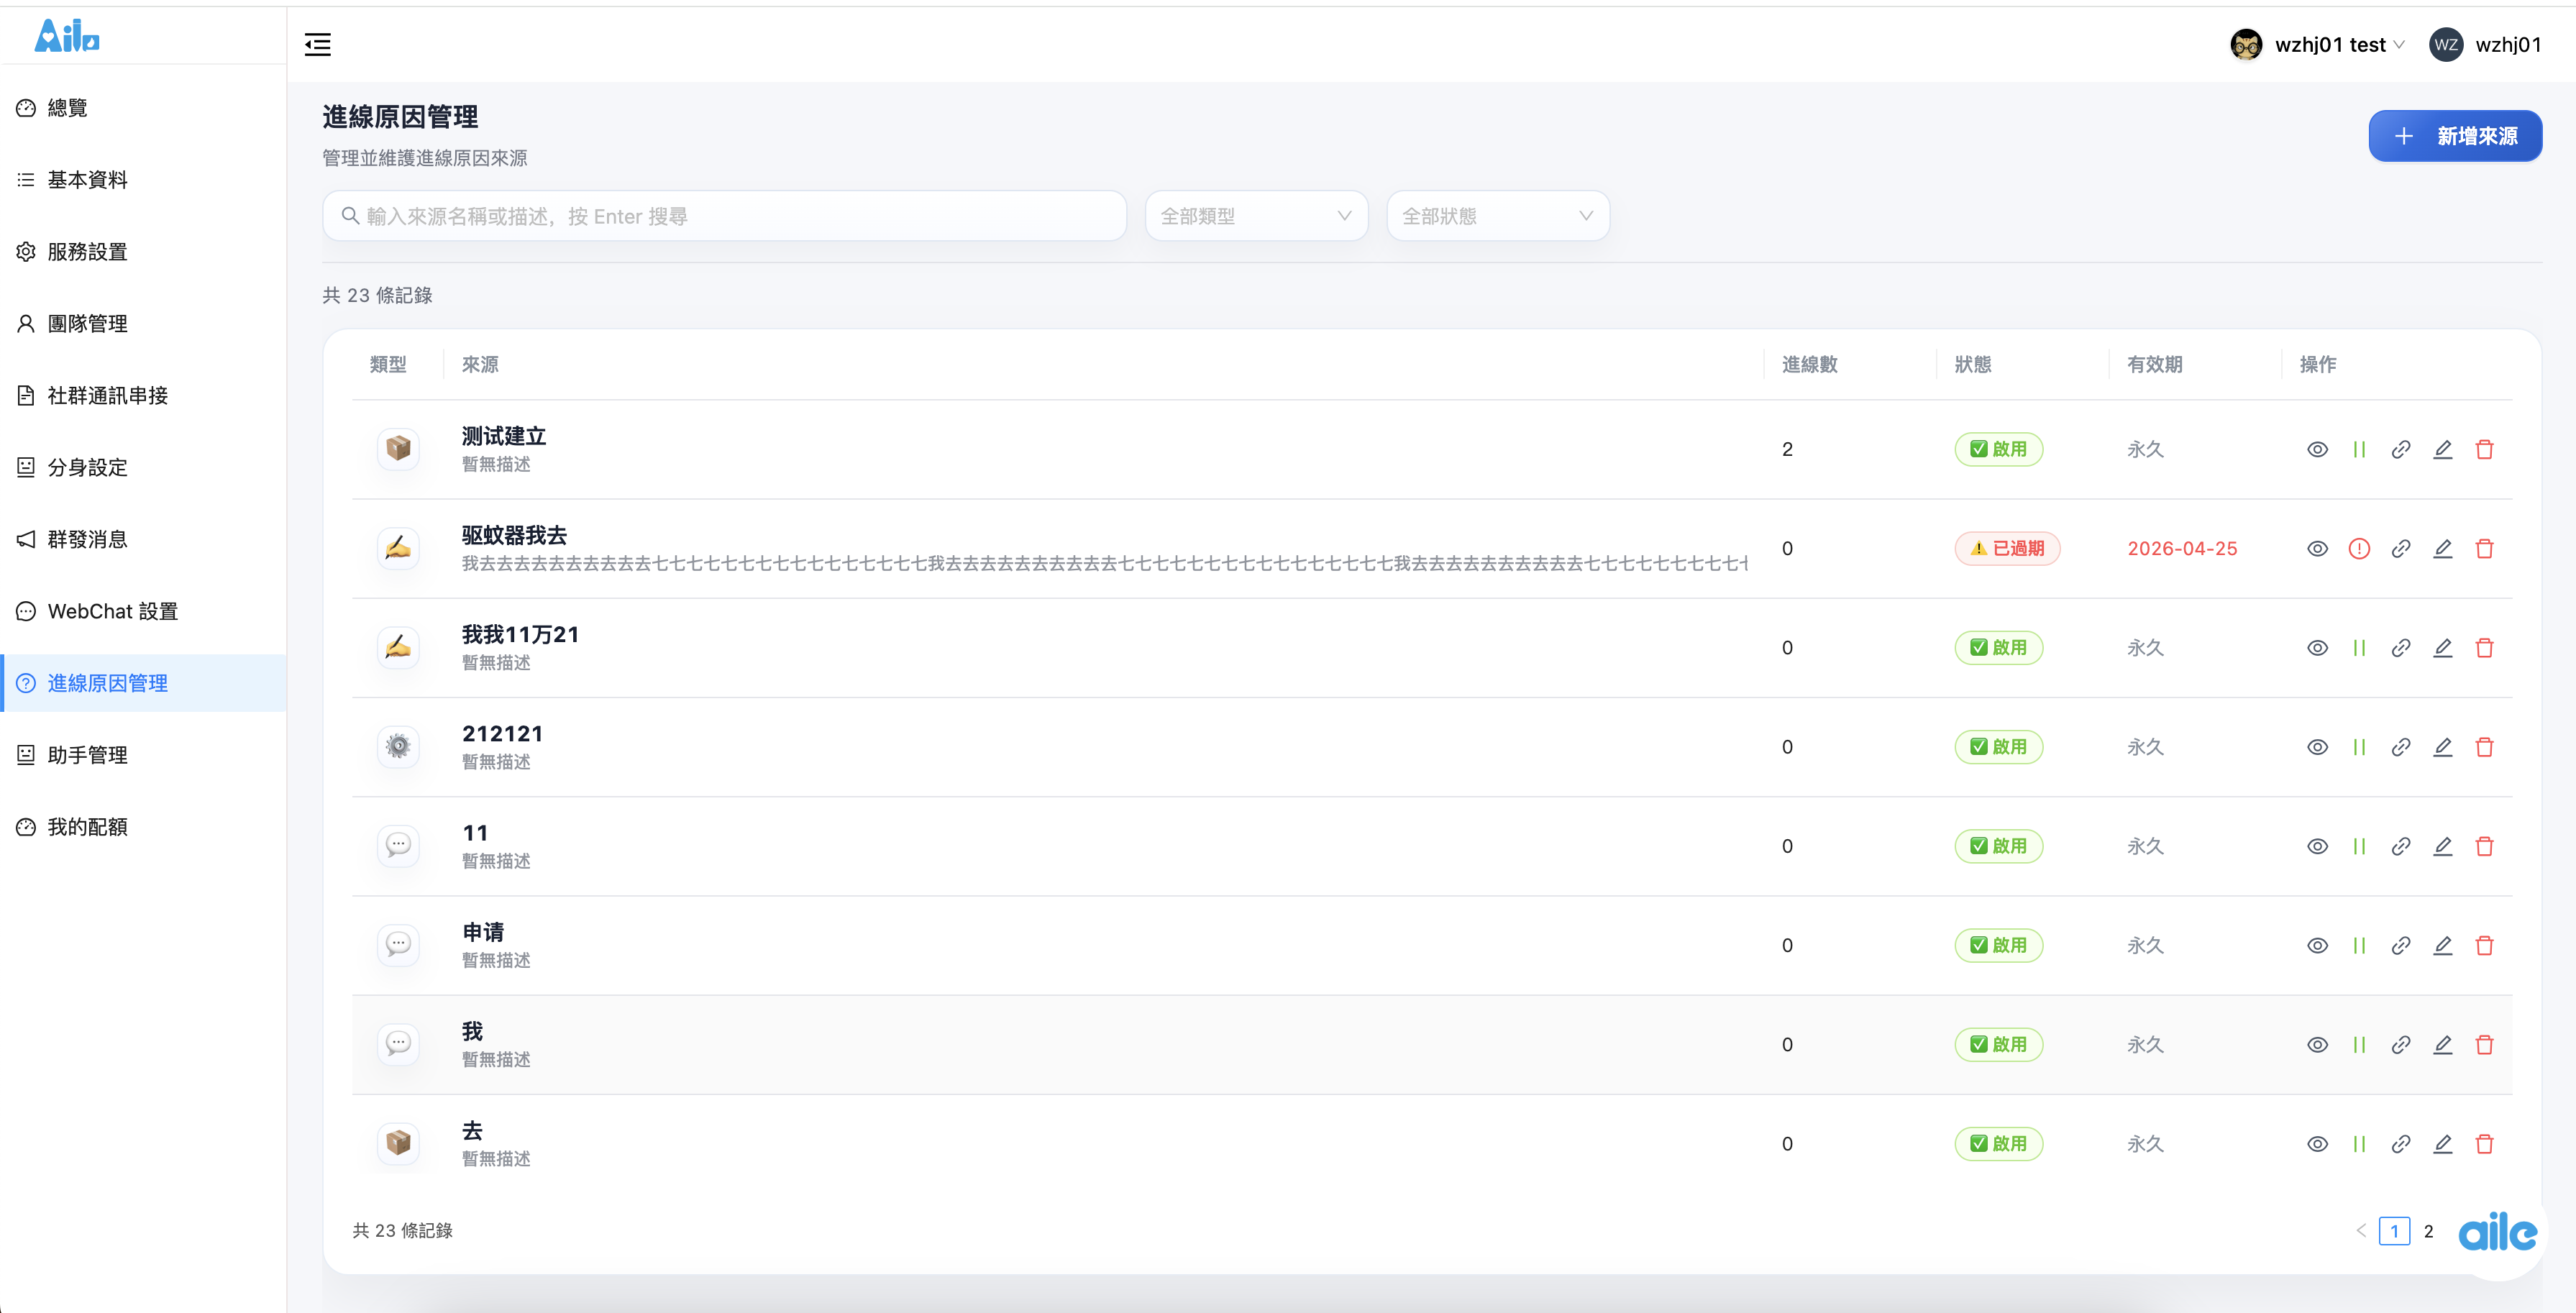Image resolution: width=2576 pixels, height=1313 pixels.
Task: Pause the 测试建立 source
Action: [2359, 449]
